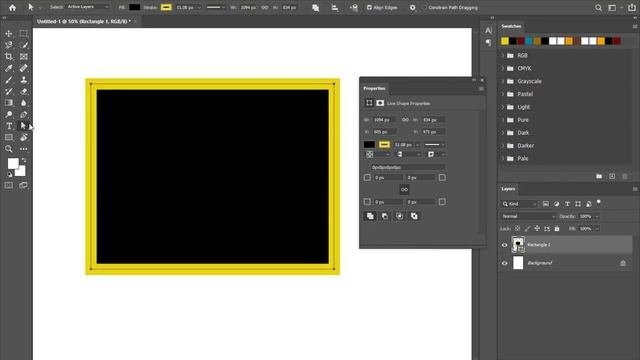Open the search icon at top right
Screen dimensions: 640x360
coord(598,7)
